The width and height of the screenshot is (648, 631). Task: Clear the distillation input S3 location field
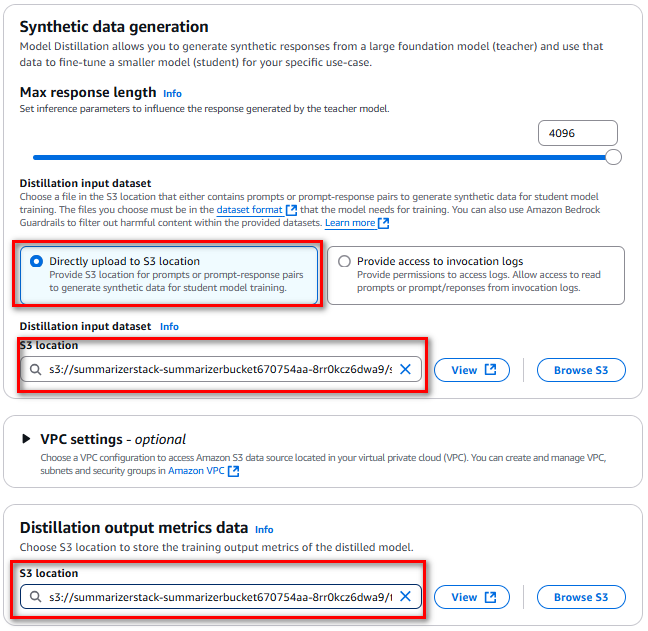(x=405, y=369)
